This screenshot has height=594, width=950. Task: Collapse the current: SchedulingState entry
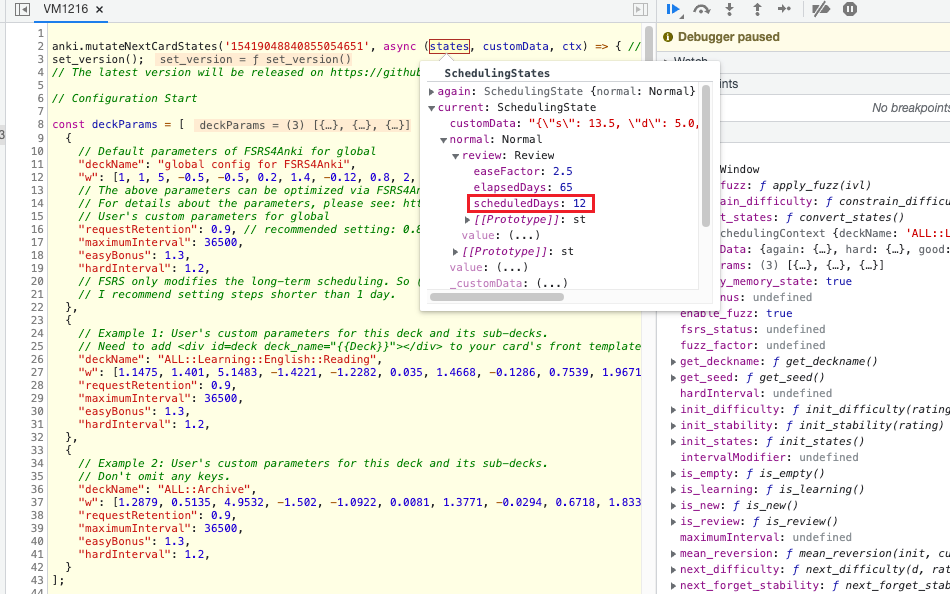(433, 107)
